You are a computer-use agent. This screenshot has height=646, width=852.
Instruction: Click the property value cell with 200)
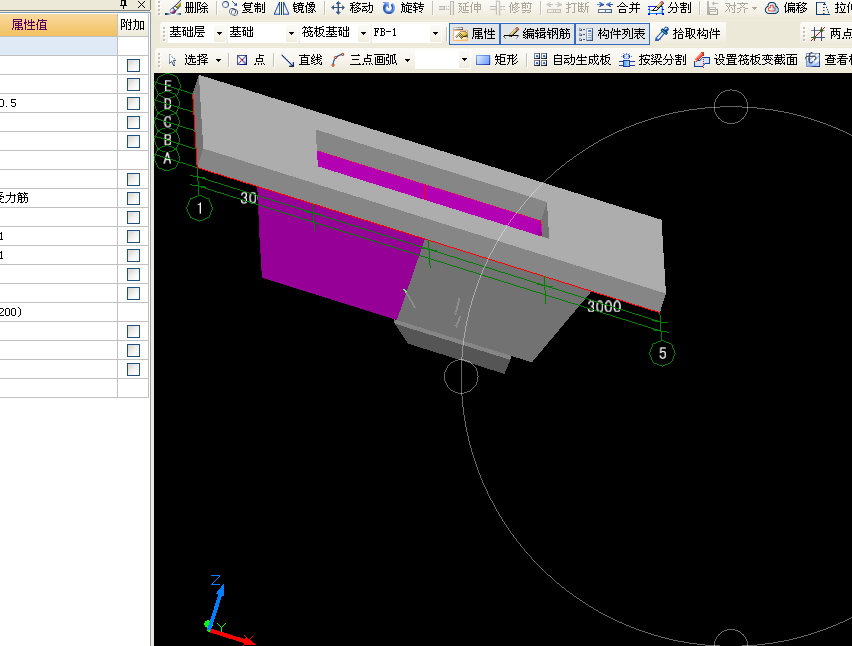pos(59,312)
